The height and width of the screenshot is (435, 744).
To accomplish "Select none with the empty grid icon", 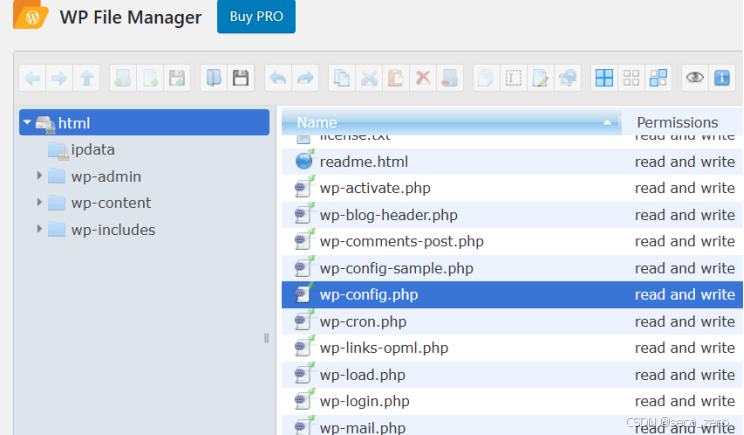I will click(x=631, y=78).
